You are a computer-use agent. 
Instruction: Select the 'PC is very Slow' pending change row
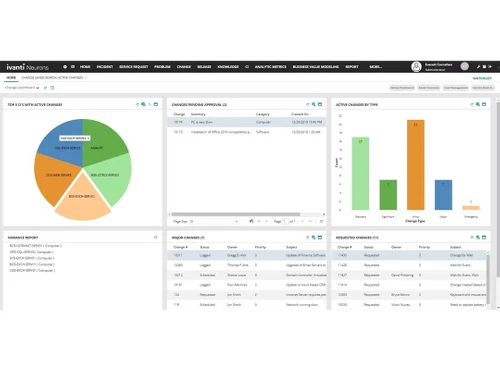247,122
